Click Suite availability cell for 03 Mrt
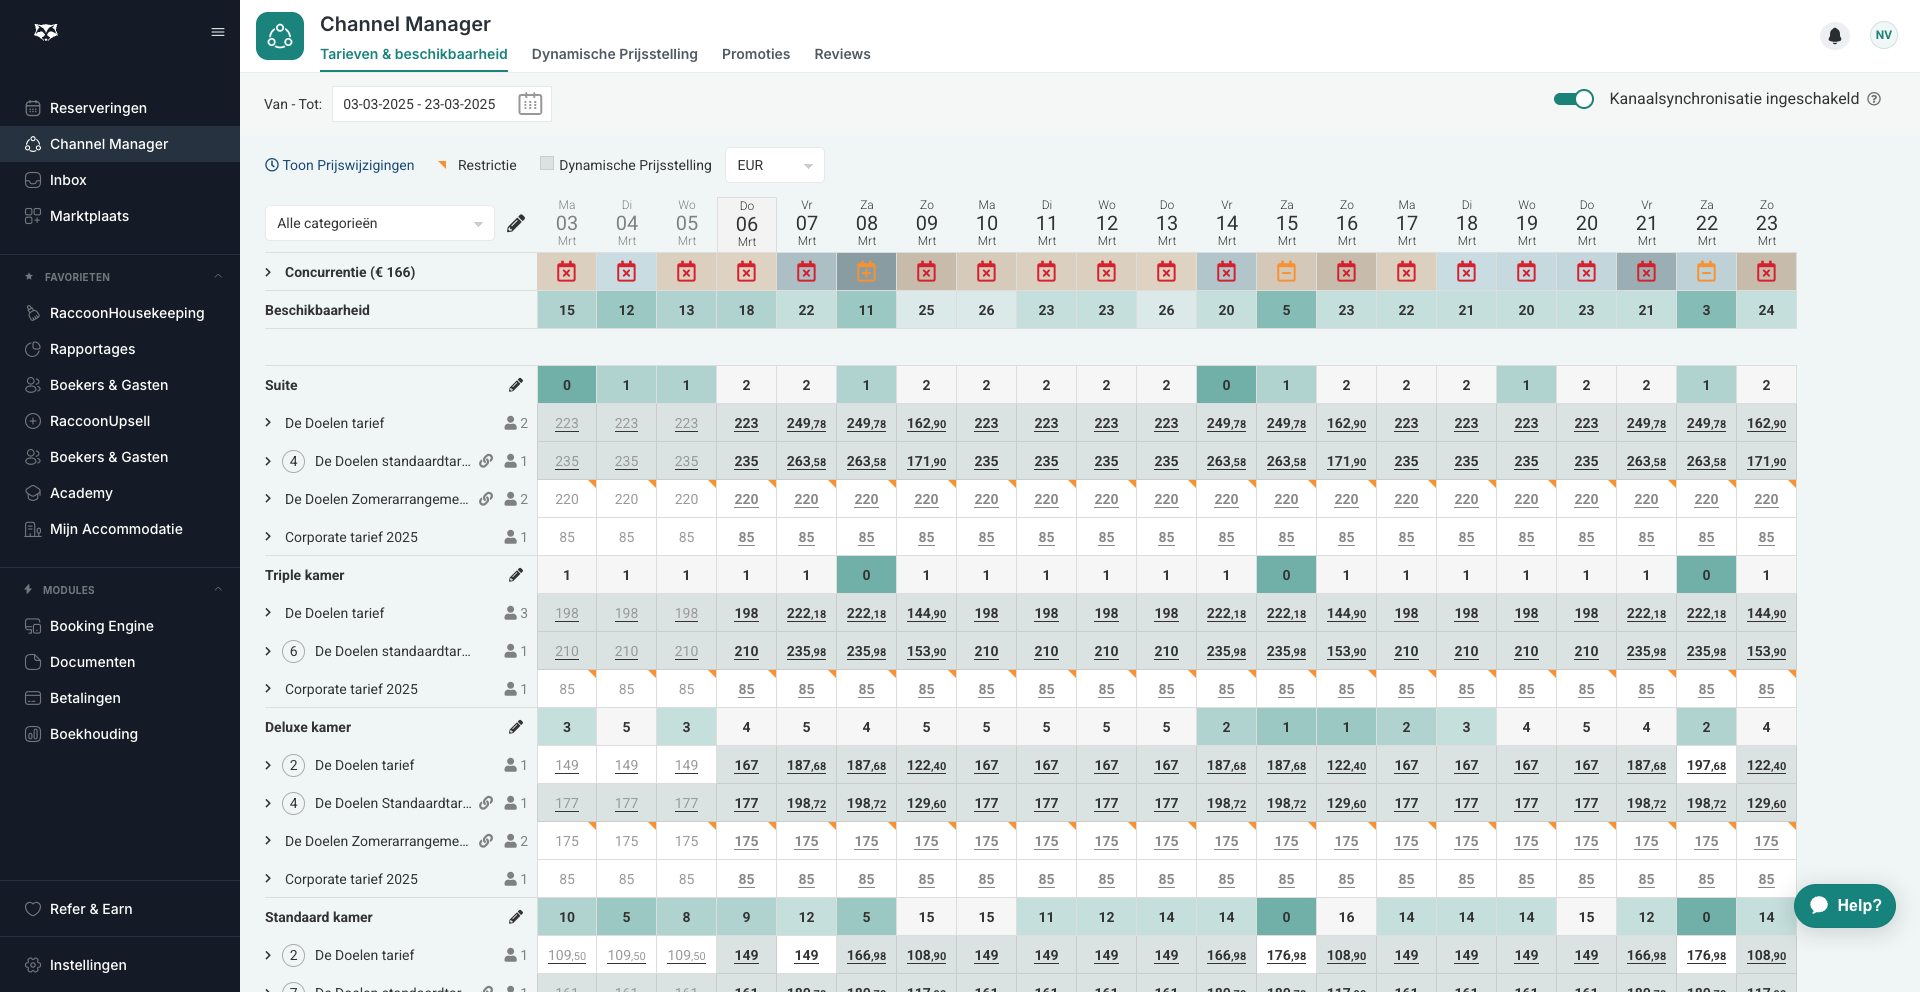The image size is (1920, 992). pyautogui.click(x=567, y=385)
